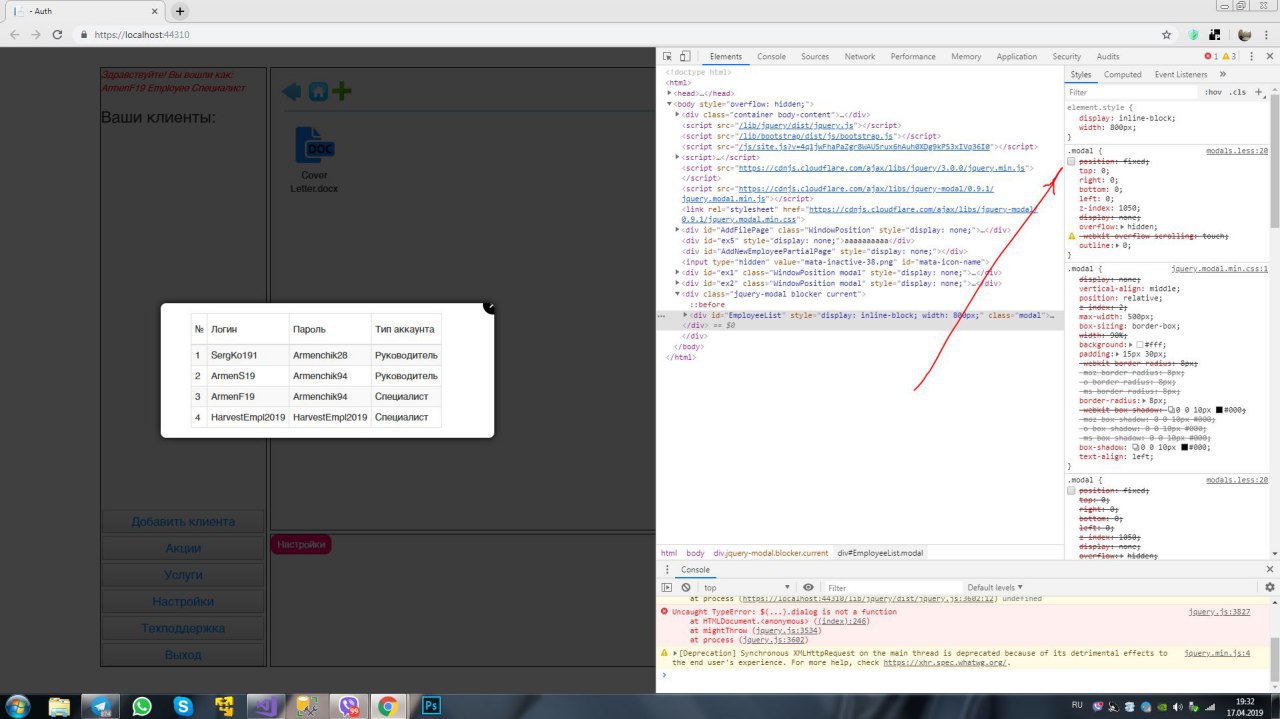Collapse the body element node

click(x=670, y=104)
